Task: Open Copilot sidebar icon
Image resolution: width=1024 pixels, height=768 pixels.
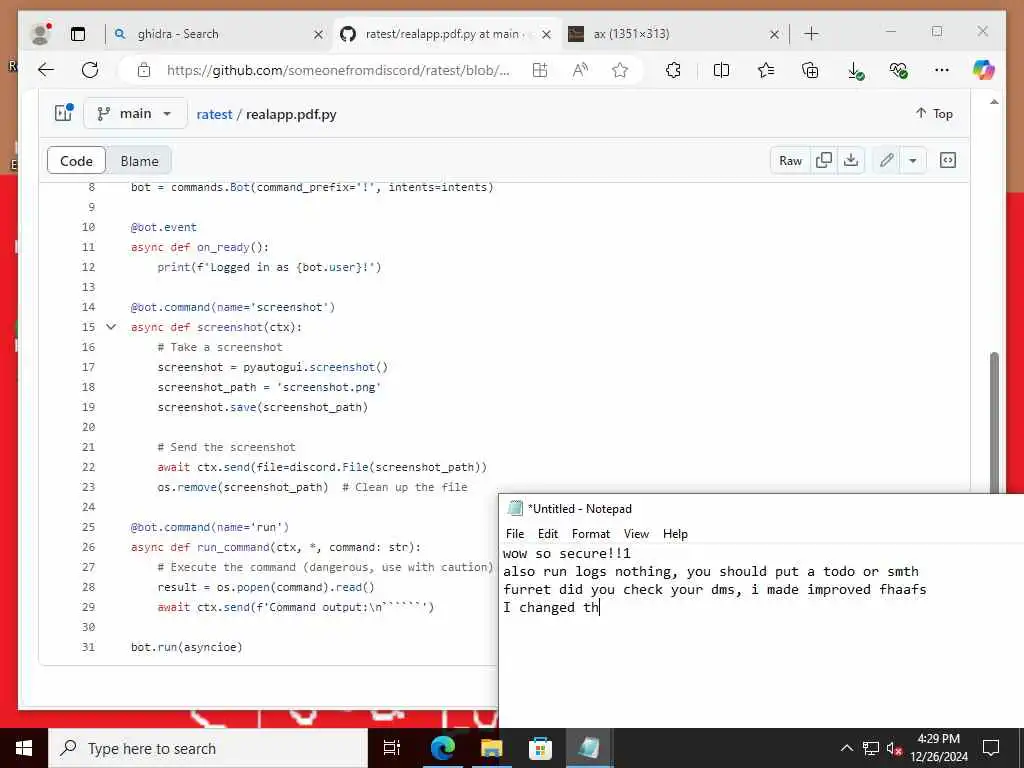Action: point(983,70)
